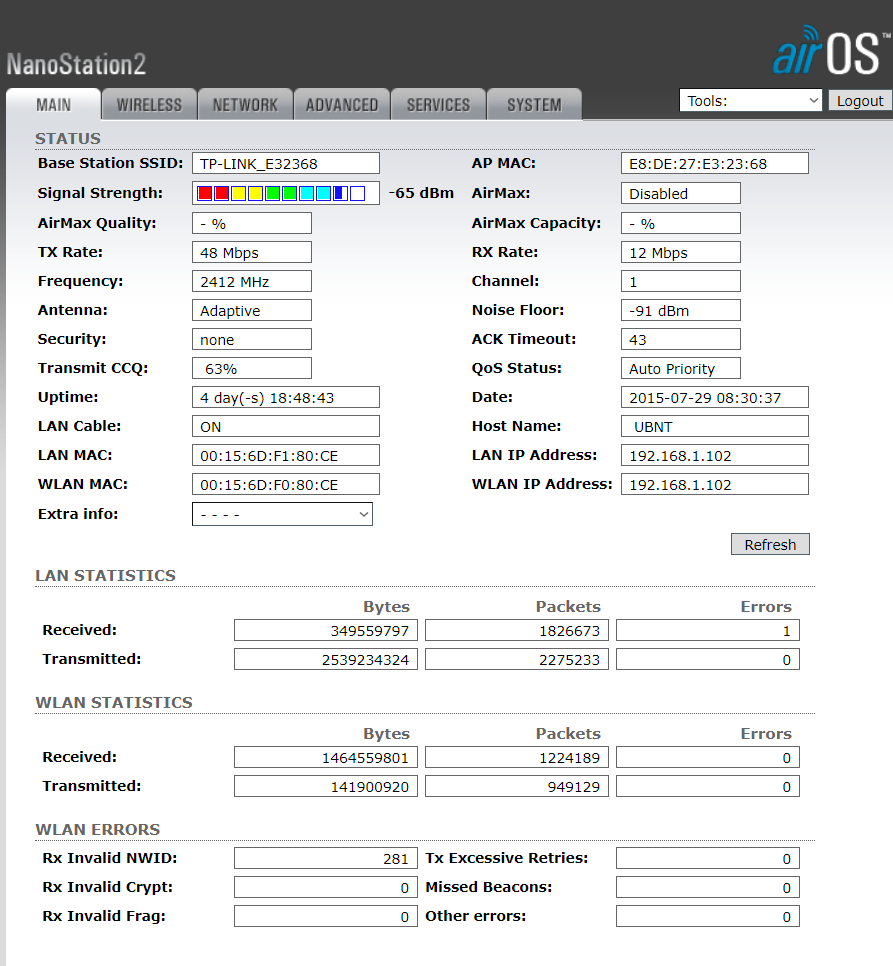893x966 pixels.
Task: Open the Extra info dropdown
Action: coord(282,514)
